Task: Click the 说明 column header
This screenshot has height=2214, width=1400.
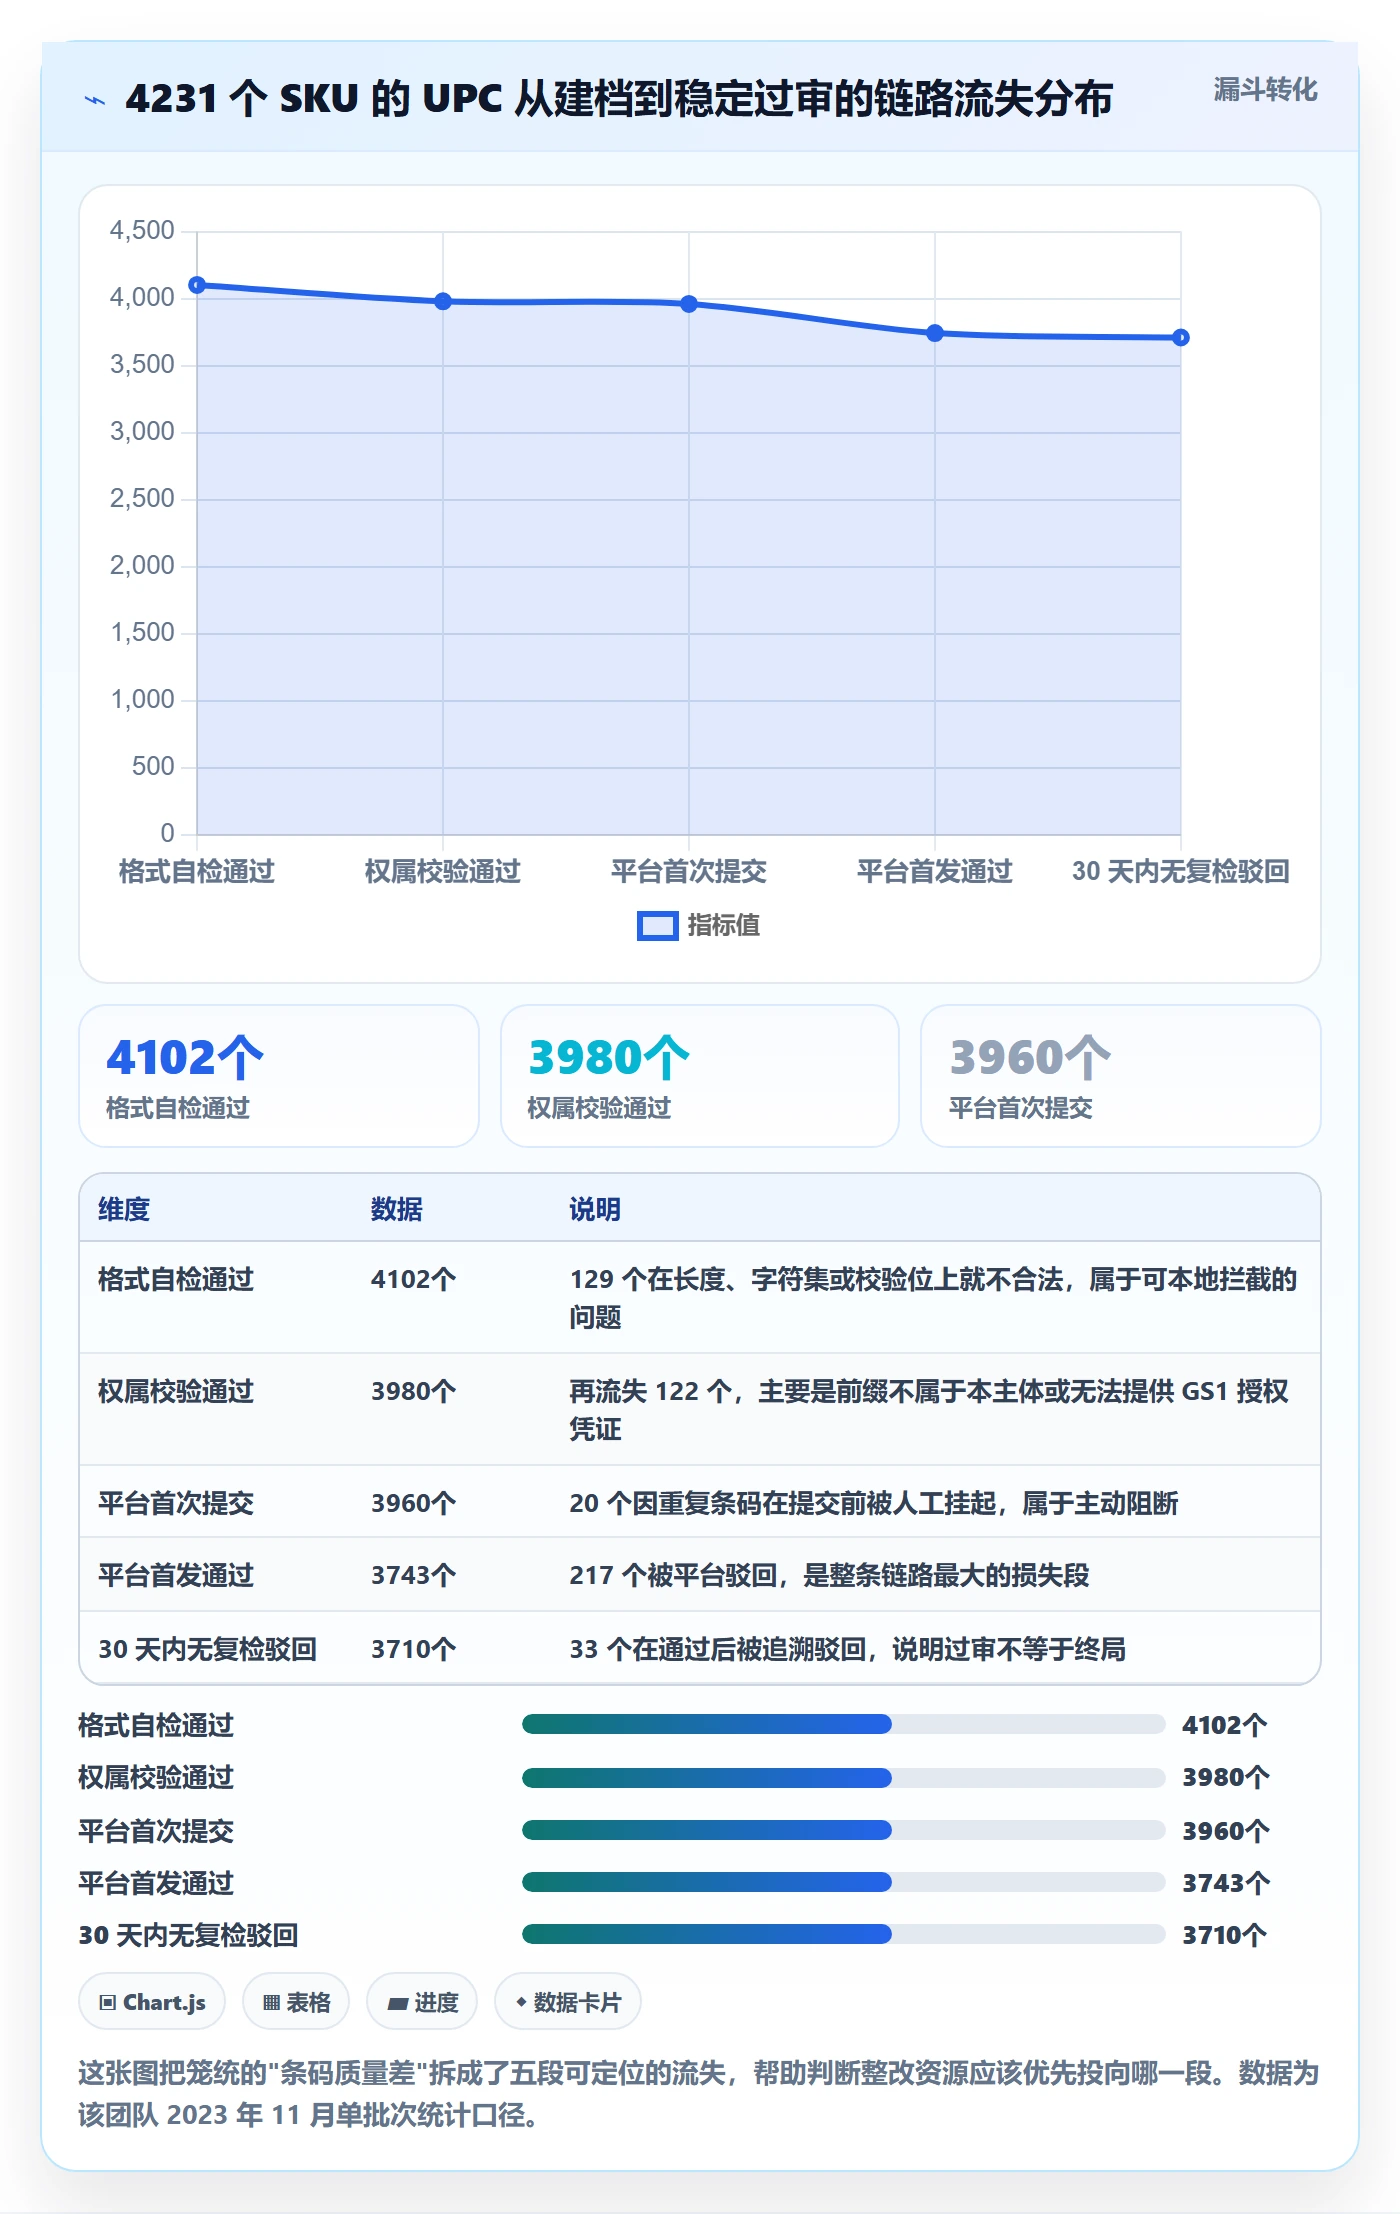Action: [x=595, y=1209]
